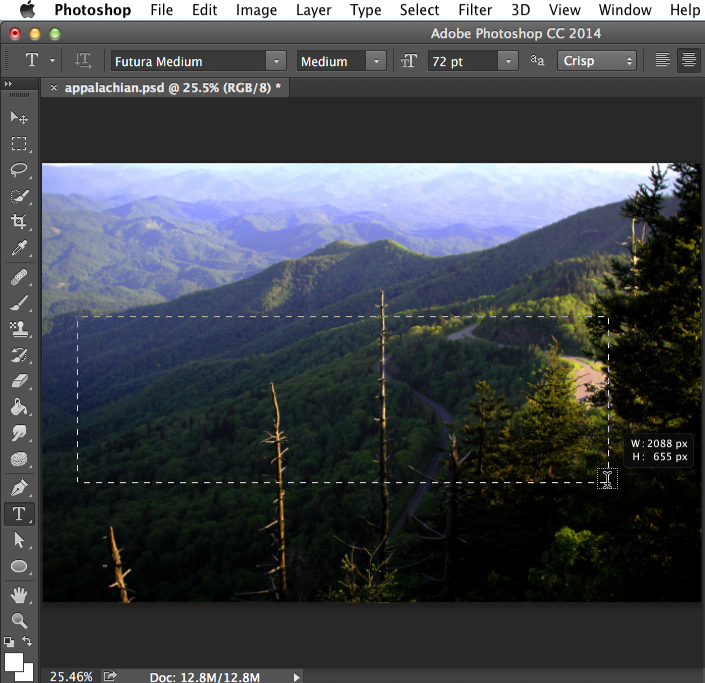Click the 25.46% zoom level field
Viewport: 705px width, 683px height.
point(71,677)
